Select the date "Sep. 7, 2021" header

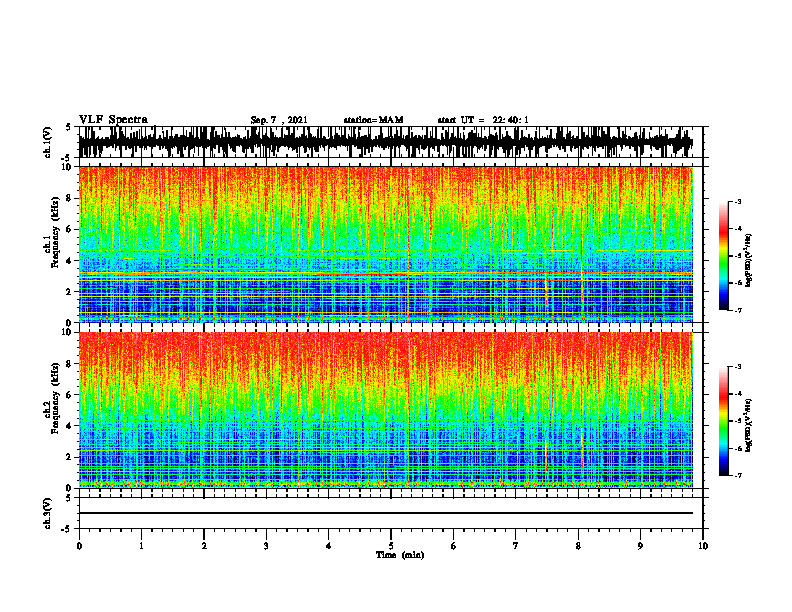279,120
